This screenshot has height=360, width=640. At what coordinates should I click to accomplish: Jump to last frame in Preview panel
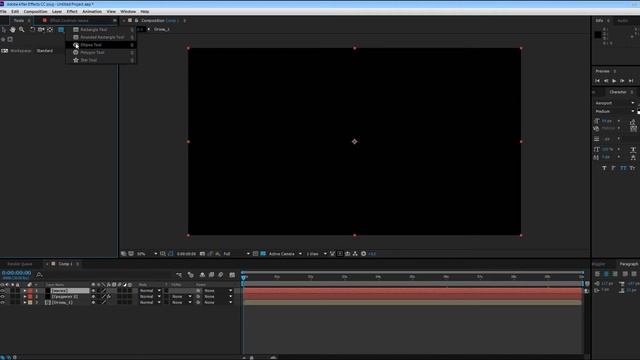click(631, 81)
